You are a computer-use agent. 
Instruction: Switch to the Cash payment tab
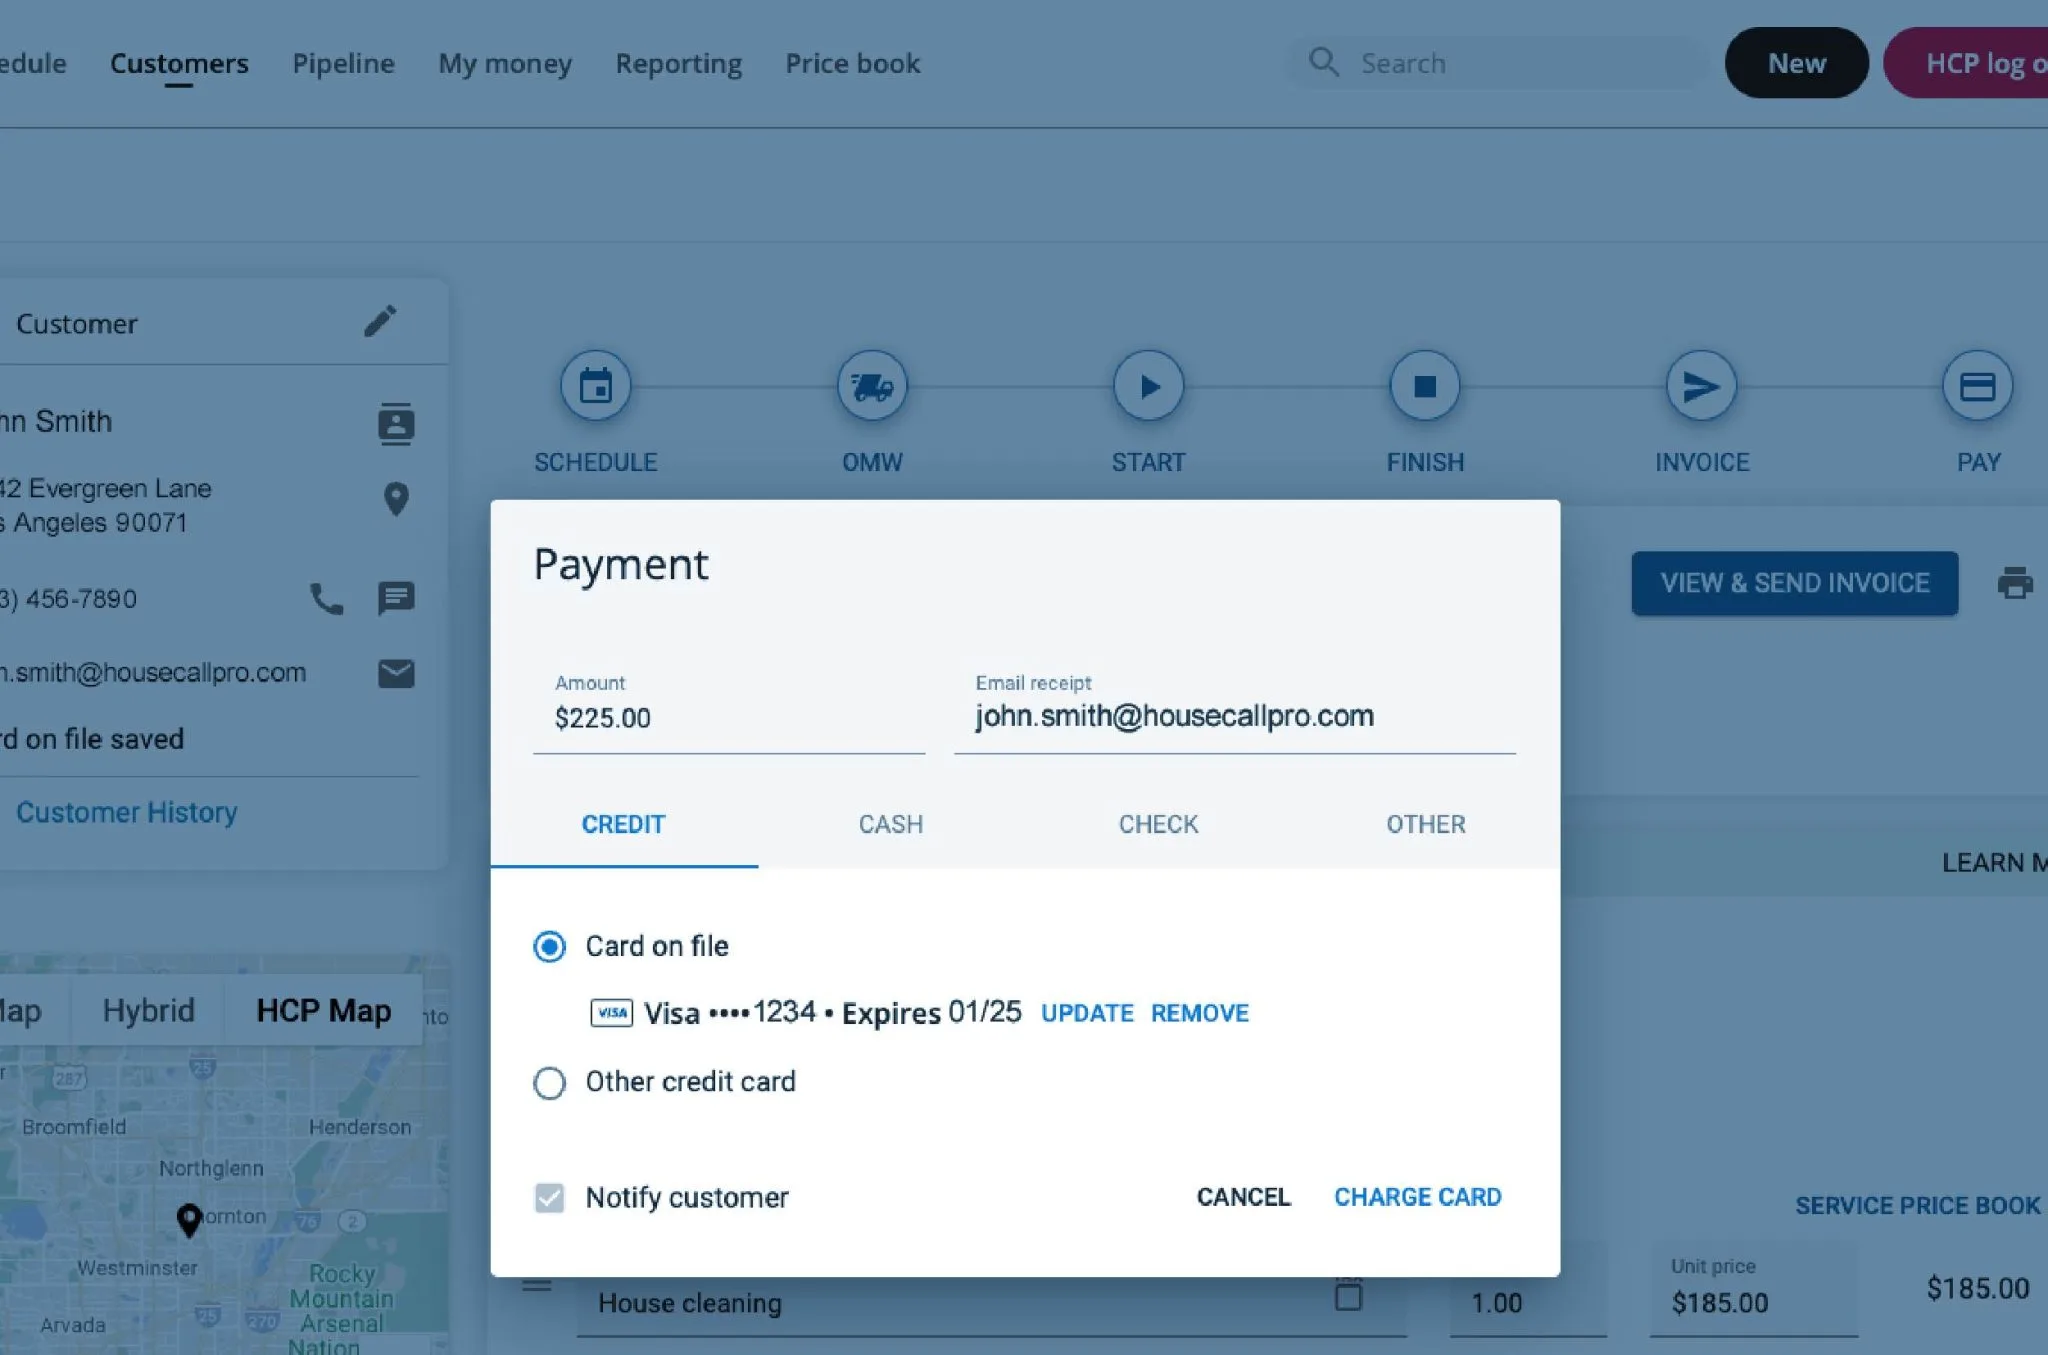pos(890,824)
